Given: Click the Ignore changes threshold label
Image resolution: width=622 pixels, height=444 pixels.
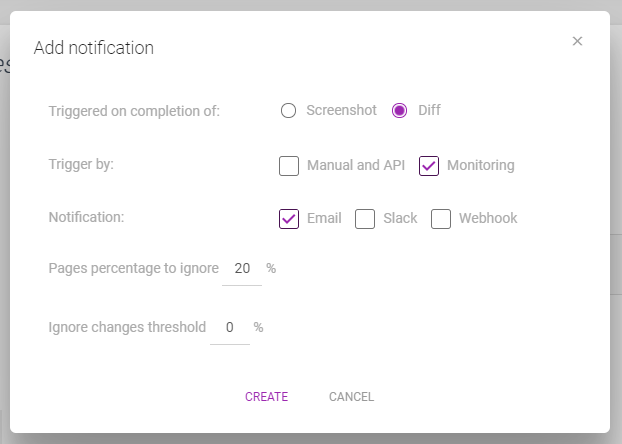Looking at the screenshot, I should click(127, 327).
